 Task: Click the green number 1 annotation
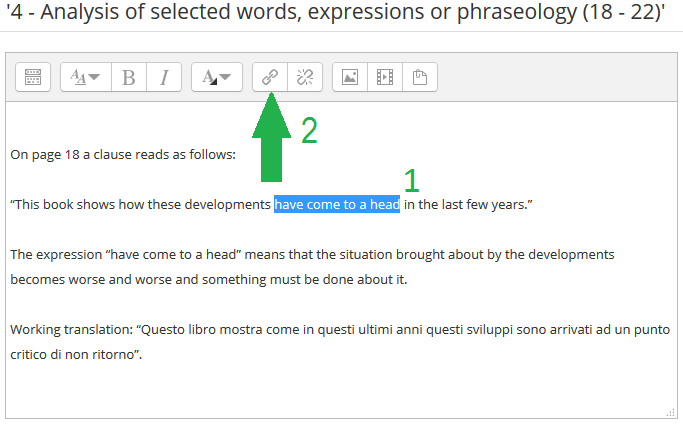[x=411, y=180]
